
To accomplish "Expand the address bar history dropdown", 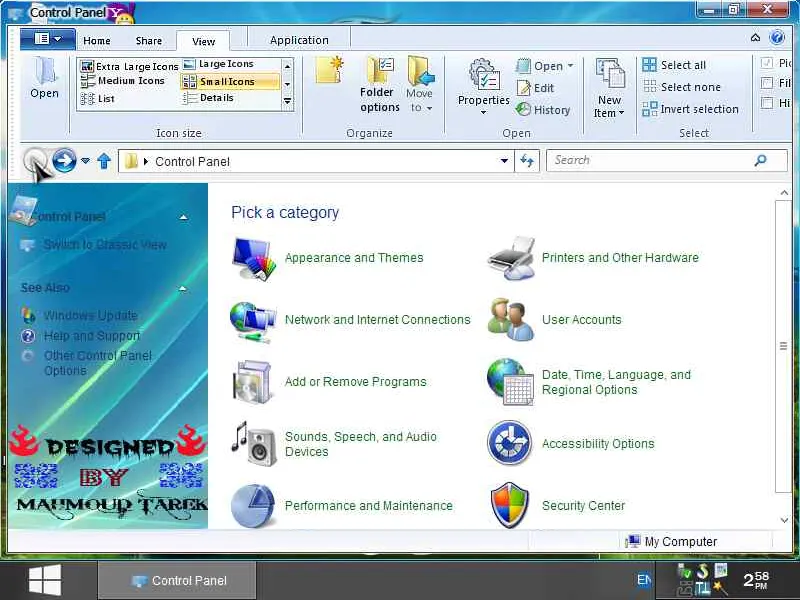I will pos(504,161).
